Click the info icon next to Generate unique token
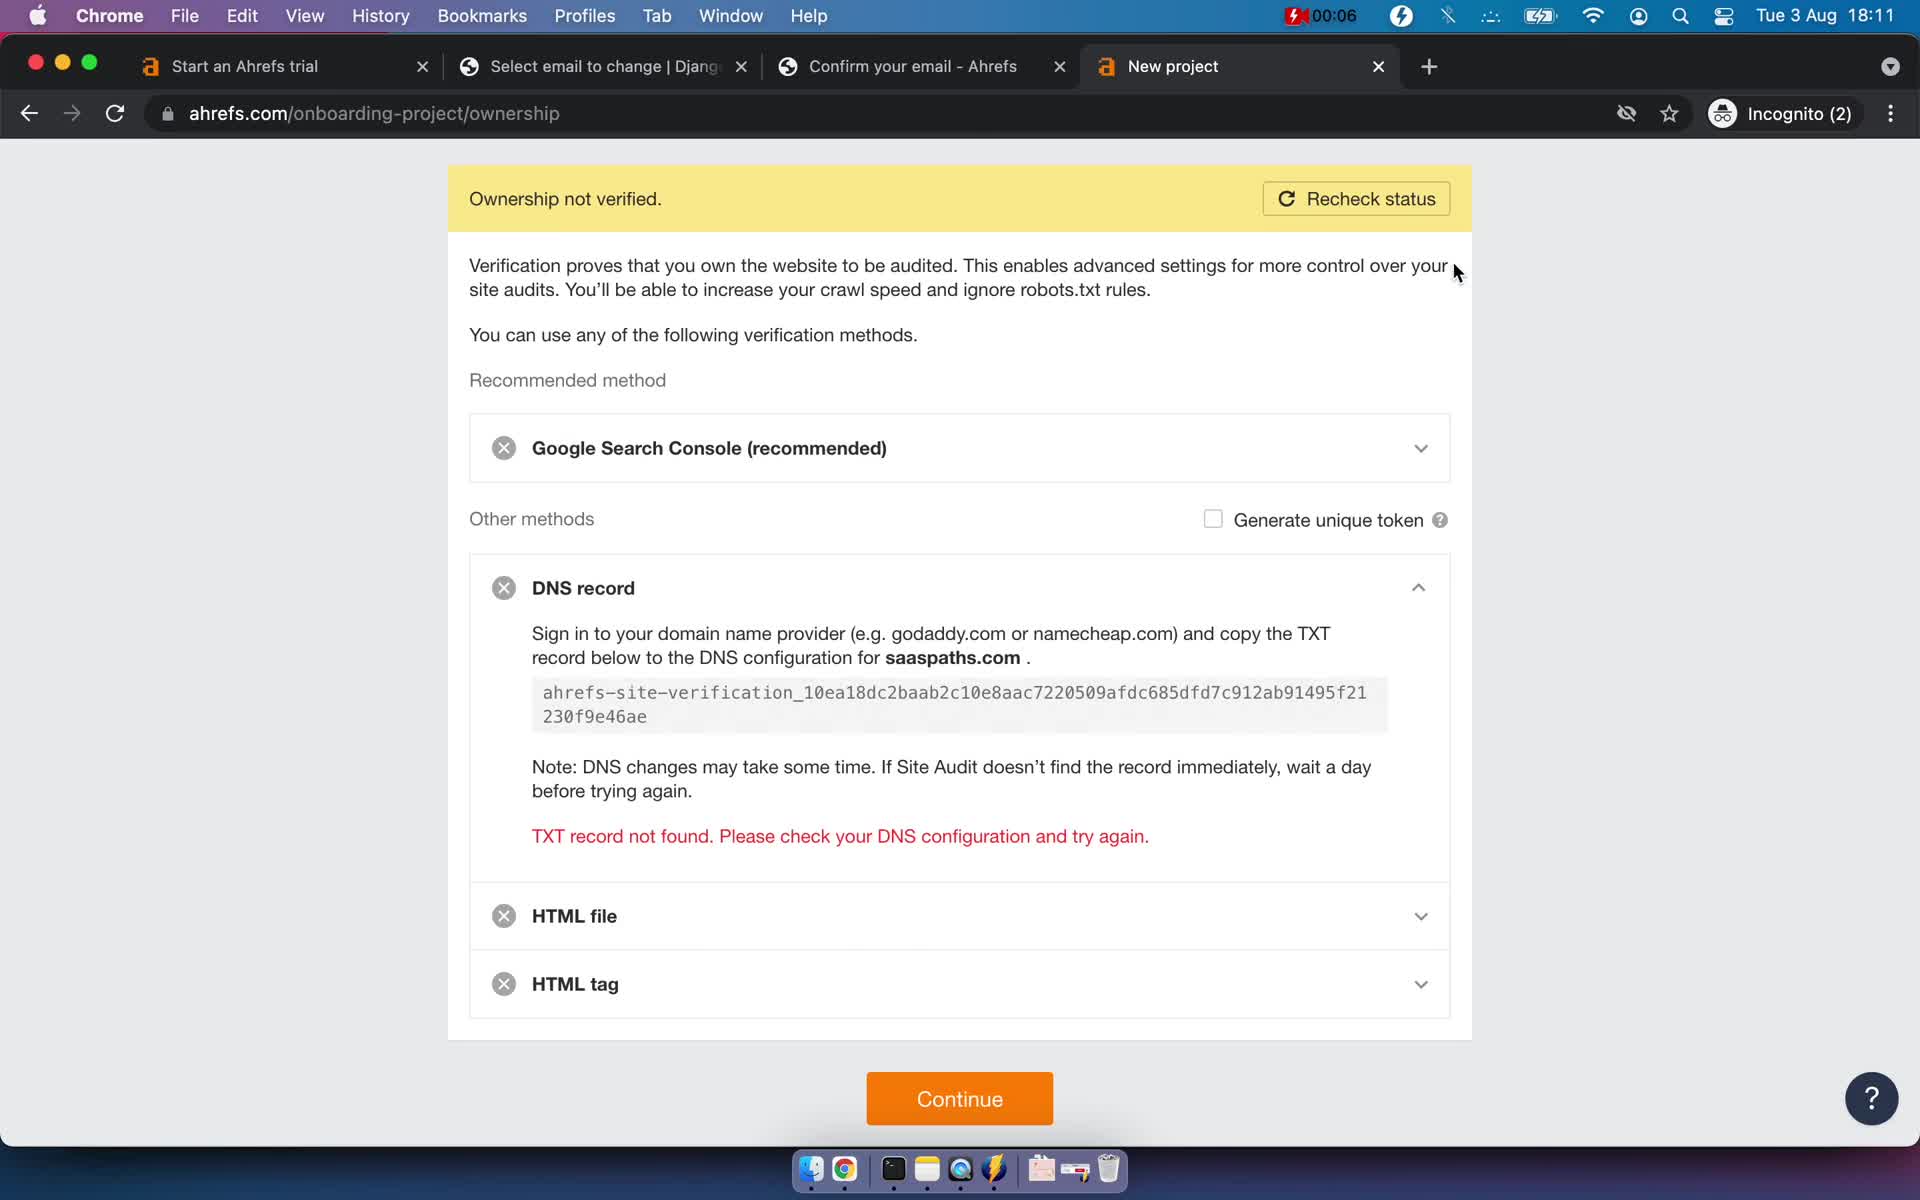Screen dimensions: 1920x1200 coord(1439,520)
